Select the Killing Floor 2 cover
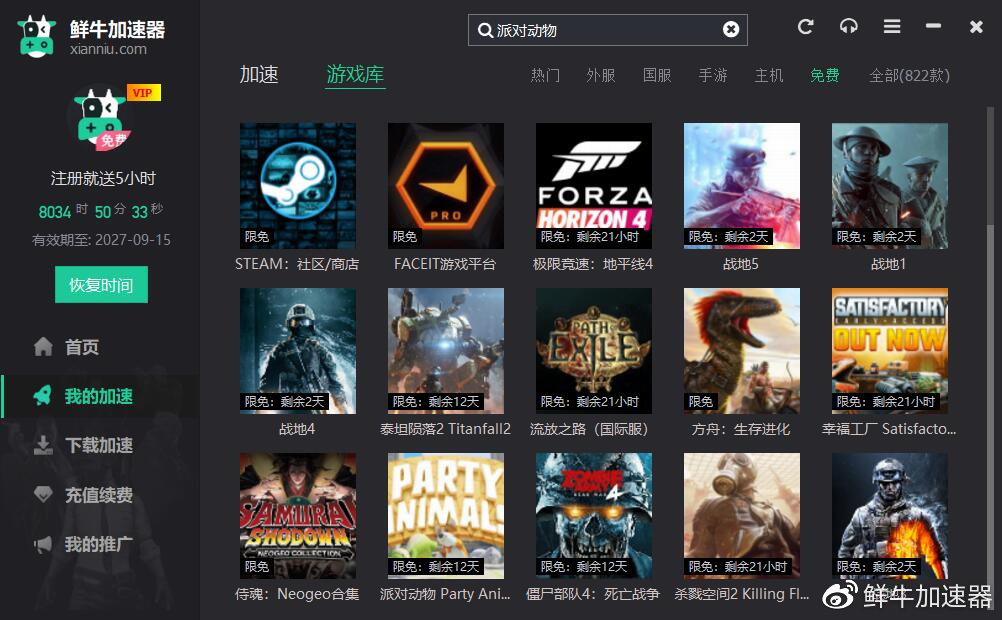1002x620 pixels. (741, 516)
